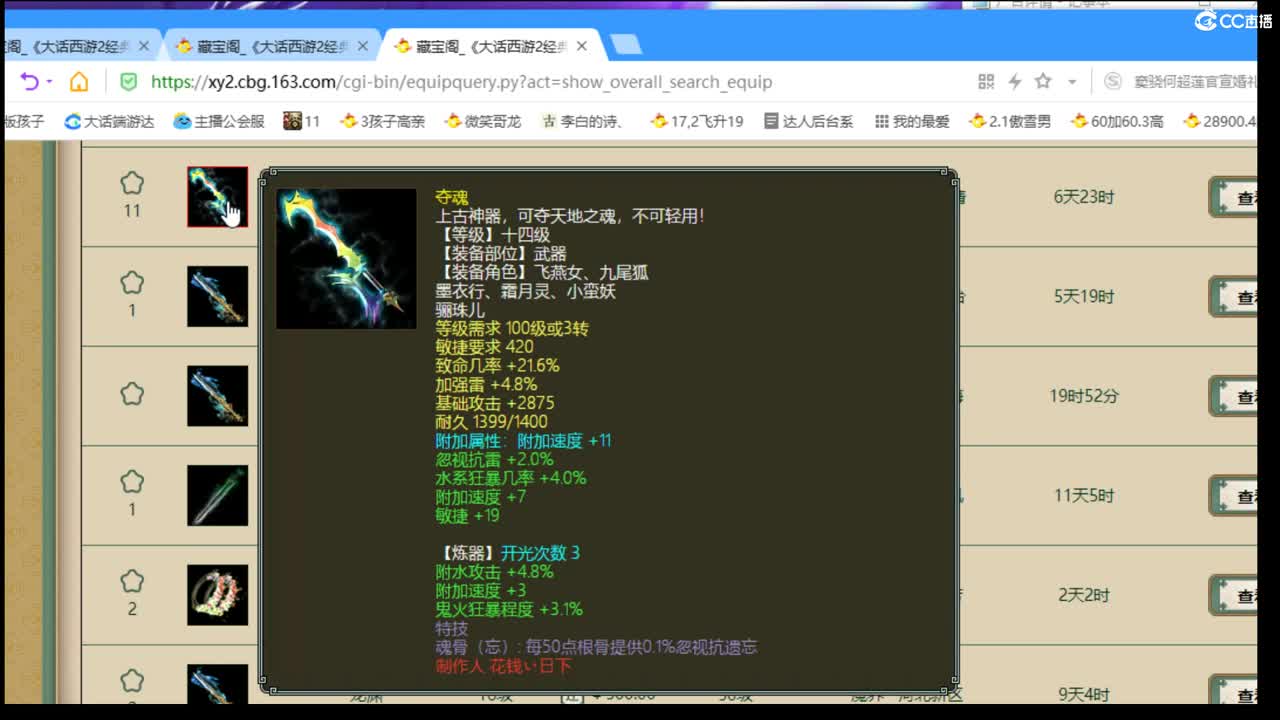Screen dimensions: 1280x720
Task: Open the 微笑哥龙 bookmark
Action: coord(483,121)
